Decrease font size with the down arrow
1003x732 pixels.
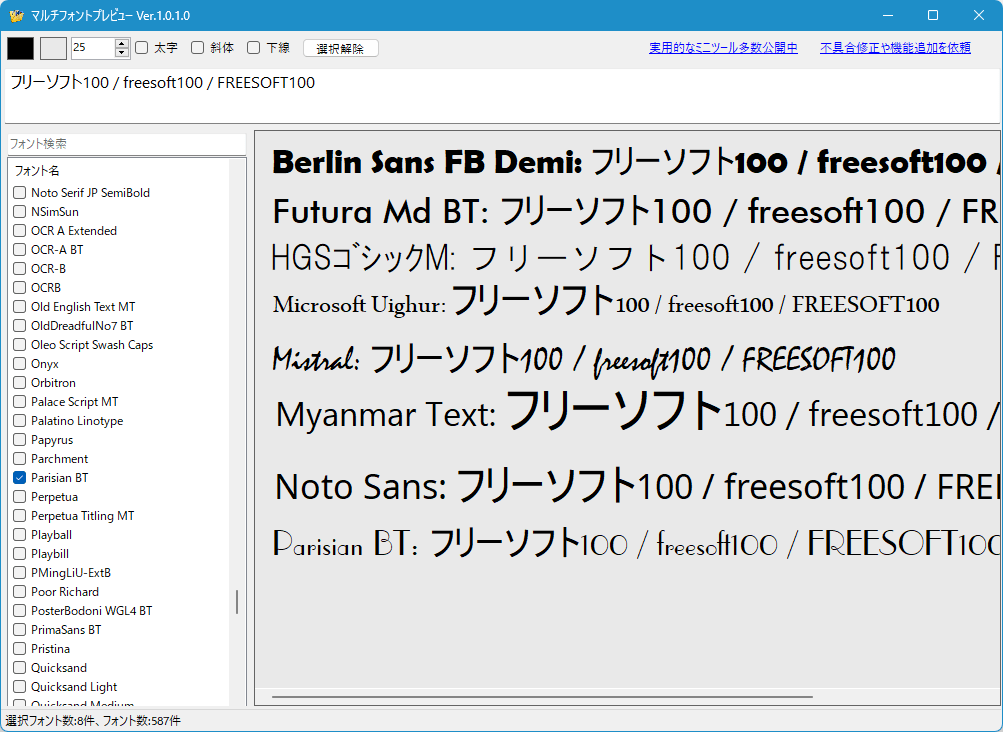tap(122, 52)
